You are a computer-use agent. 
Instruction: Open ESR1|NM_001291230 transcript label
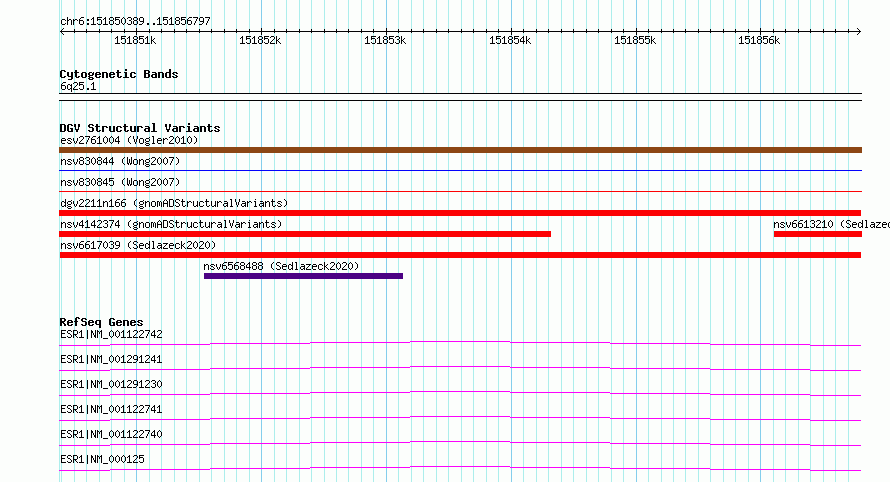(111, 384)
